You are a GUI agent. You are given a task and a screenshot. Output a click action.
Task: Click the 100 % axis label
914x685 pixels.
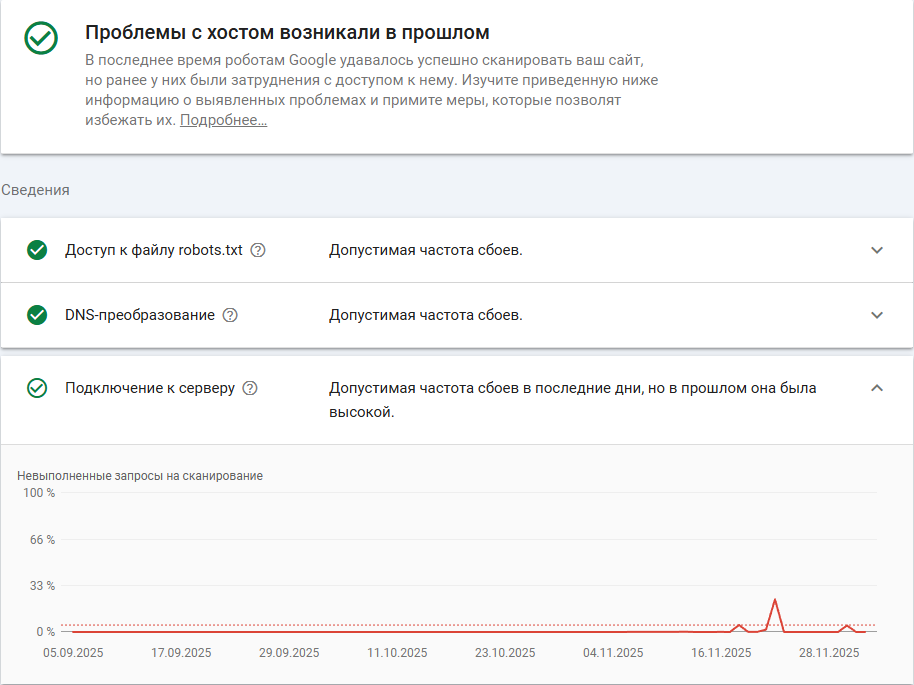click(x=39, y=493)
